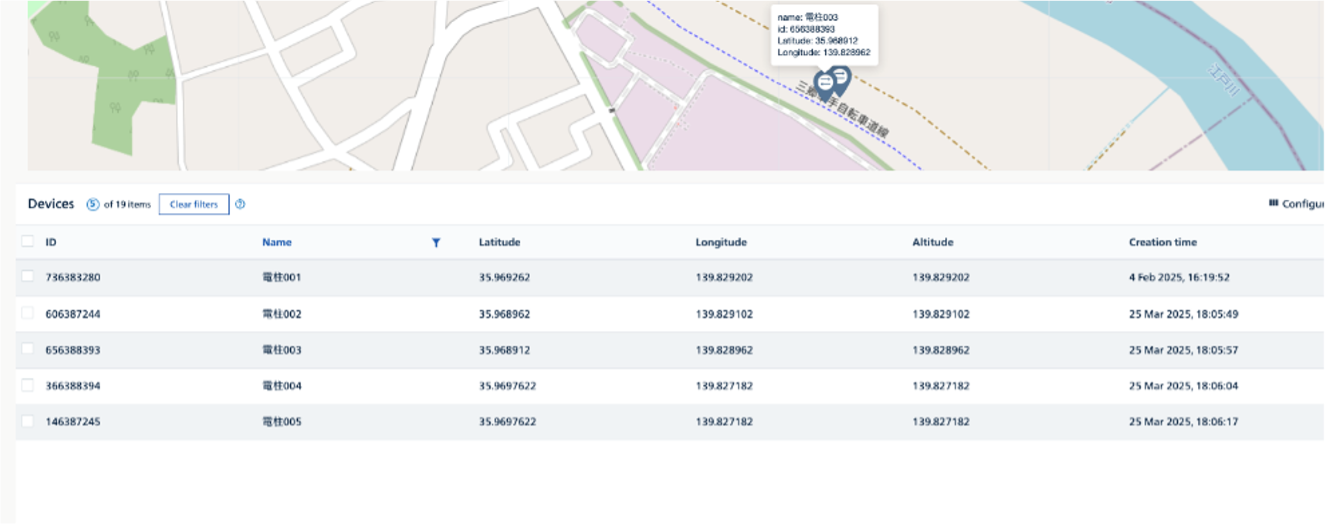1329x528 pixels.
Task: Click the Name column filter funnel icon
Action: point(436,243)
